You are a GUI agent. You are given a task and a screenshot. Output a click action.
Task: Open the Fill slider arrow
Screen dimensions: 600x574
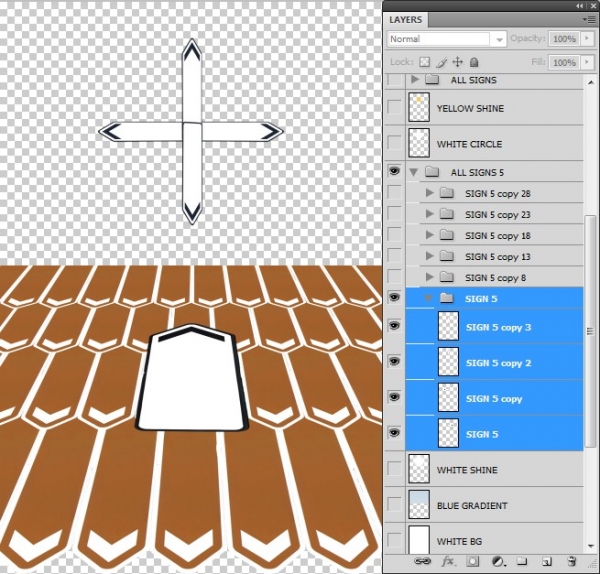tap(588, 62)
